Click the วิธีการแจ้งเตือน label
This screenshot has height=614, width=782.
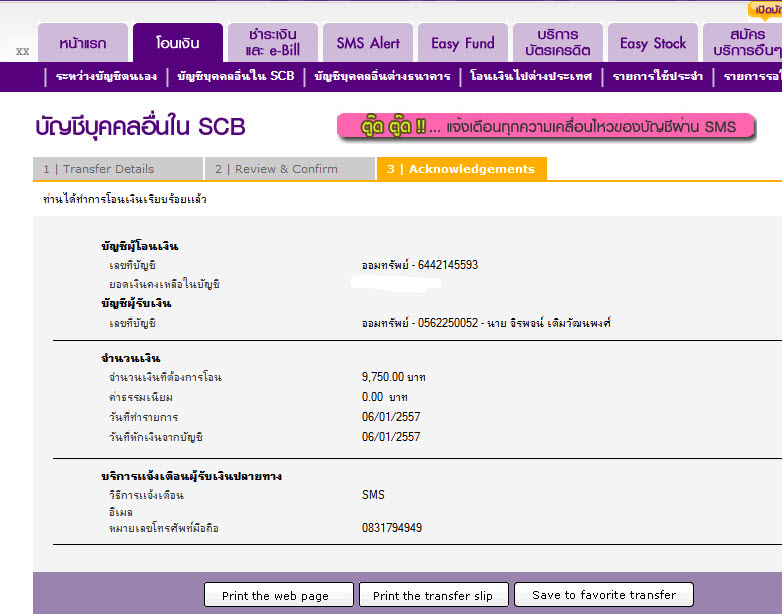tap(146, 495)
